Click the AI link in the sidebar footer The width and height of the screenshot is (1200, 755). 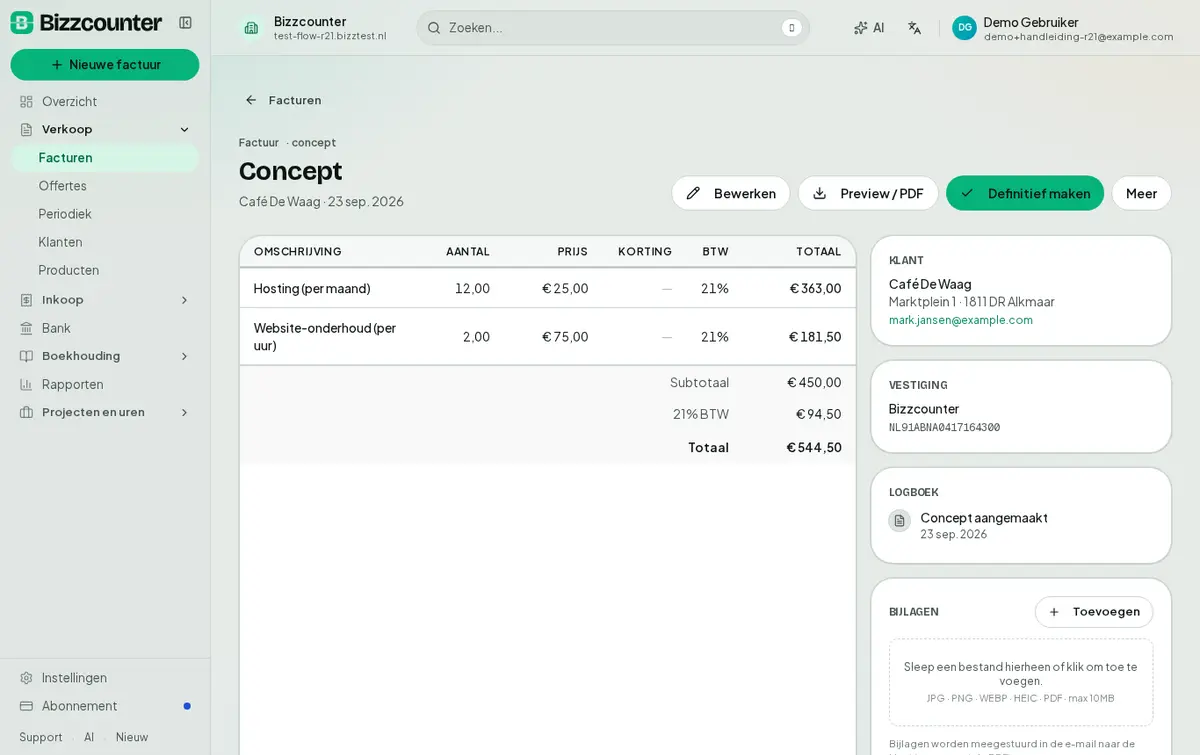(x=89, y=737)
